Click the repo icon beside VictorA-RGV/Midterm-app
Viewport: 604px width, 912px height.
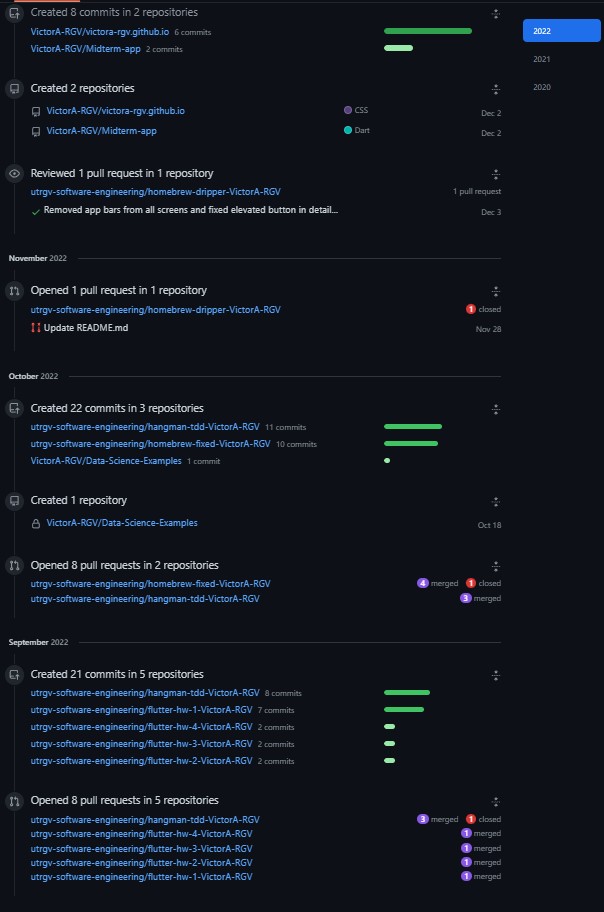(x=36, y=131)
